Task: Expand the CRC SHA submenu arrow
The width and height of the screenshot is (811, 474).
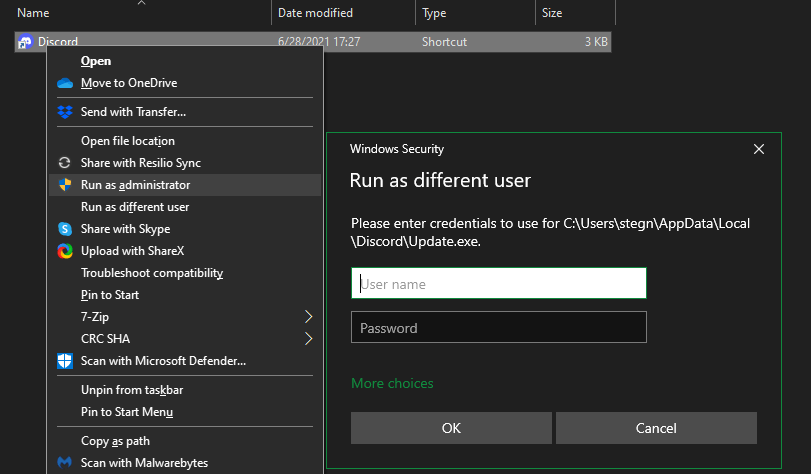Action: tap(308, 339)
